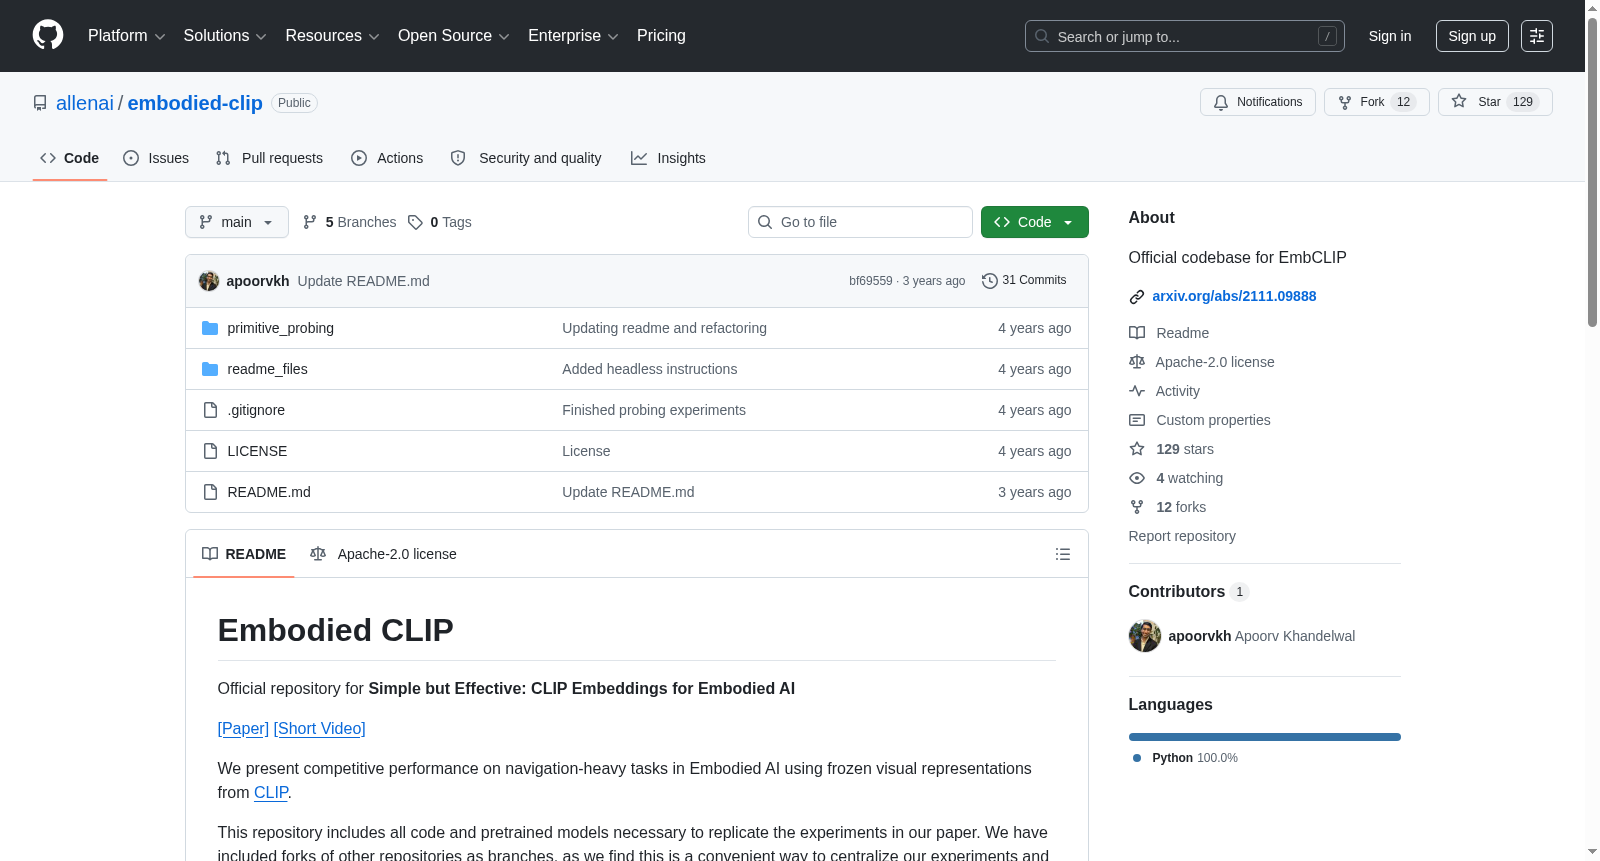Go to GitHub homepage via the Octocat logo
1600x861 pixels.
pos(48,35)
